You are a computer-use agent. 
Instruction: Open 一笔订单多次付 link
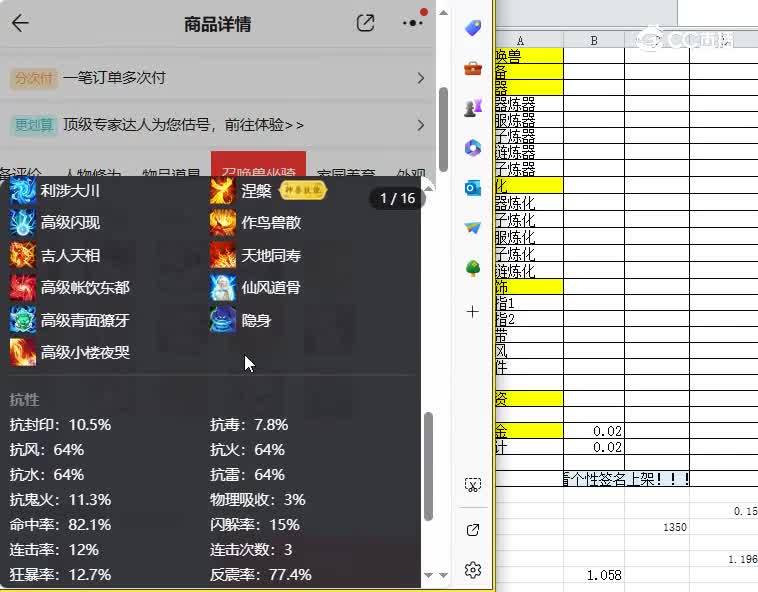(115, 78)
